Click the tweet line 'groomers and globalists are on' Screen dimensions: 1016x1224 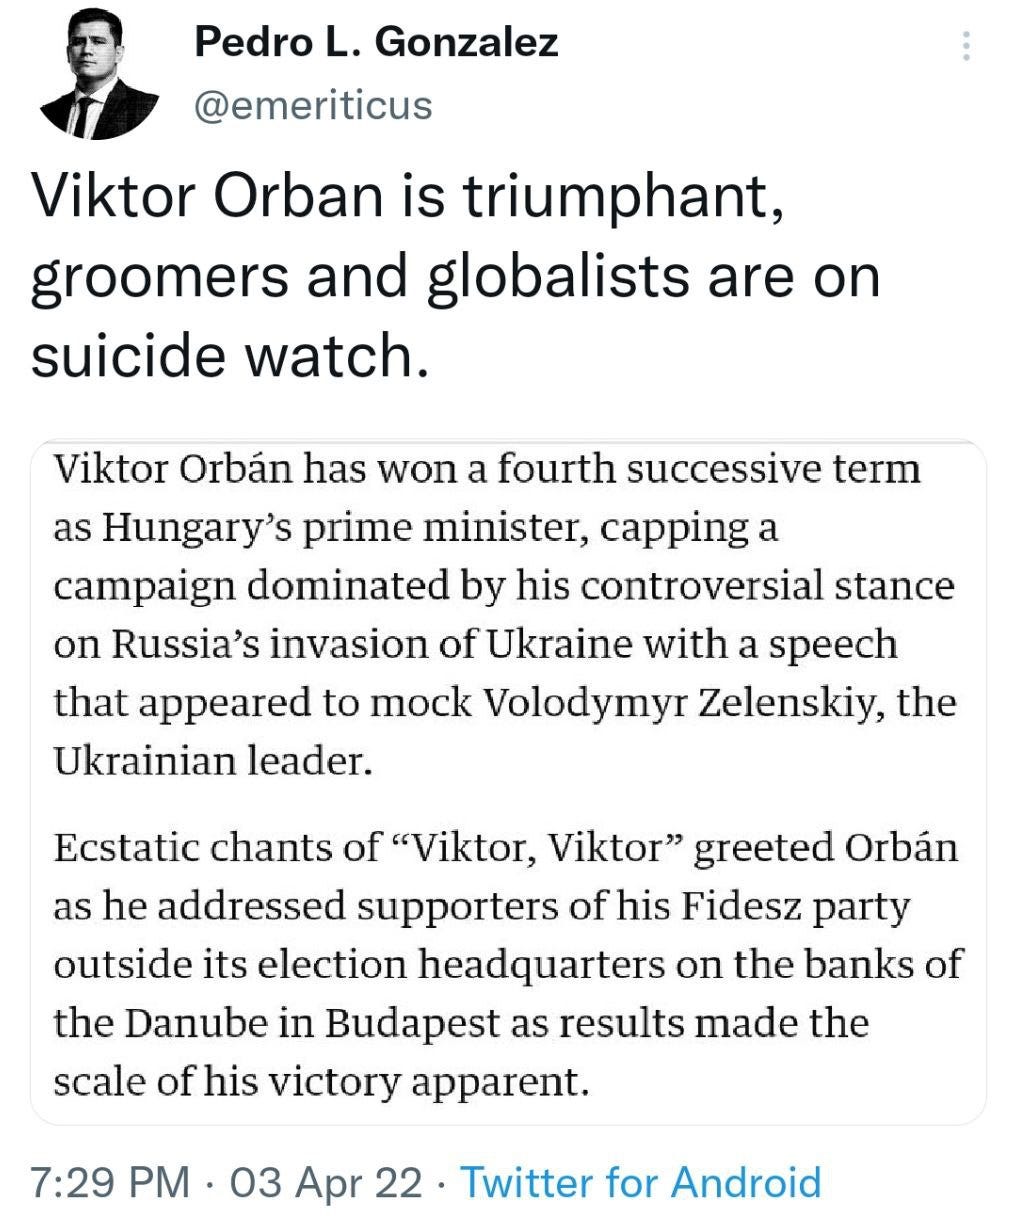(455, 277)
